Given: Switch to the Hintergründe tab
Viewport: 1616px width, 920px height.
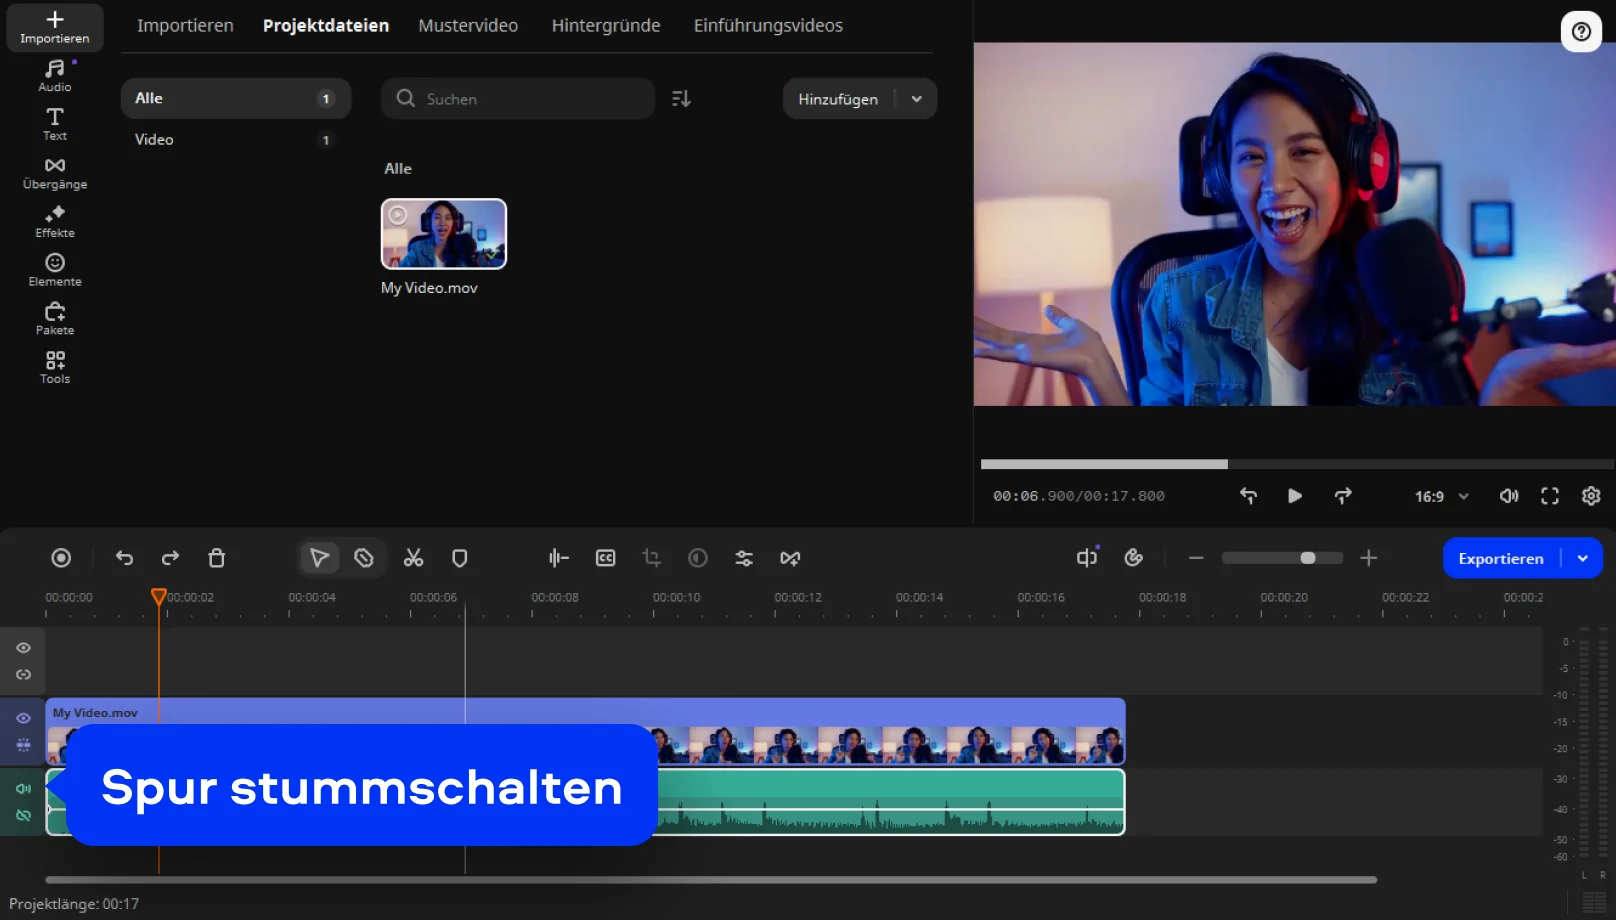Looking at the screenshot, I should (x=606, y=26).
